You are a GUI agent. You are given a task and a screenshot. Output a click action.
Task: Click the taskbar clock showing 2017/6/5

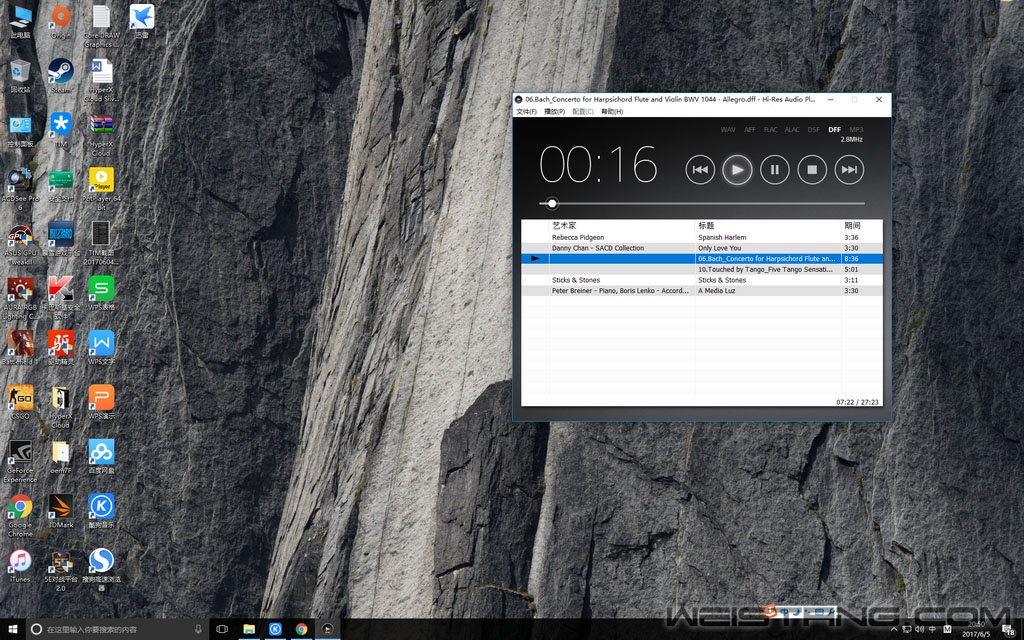(x=976, y=630)
